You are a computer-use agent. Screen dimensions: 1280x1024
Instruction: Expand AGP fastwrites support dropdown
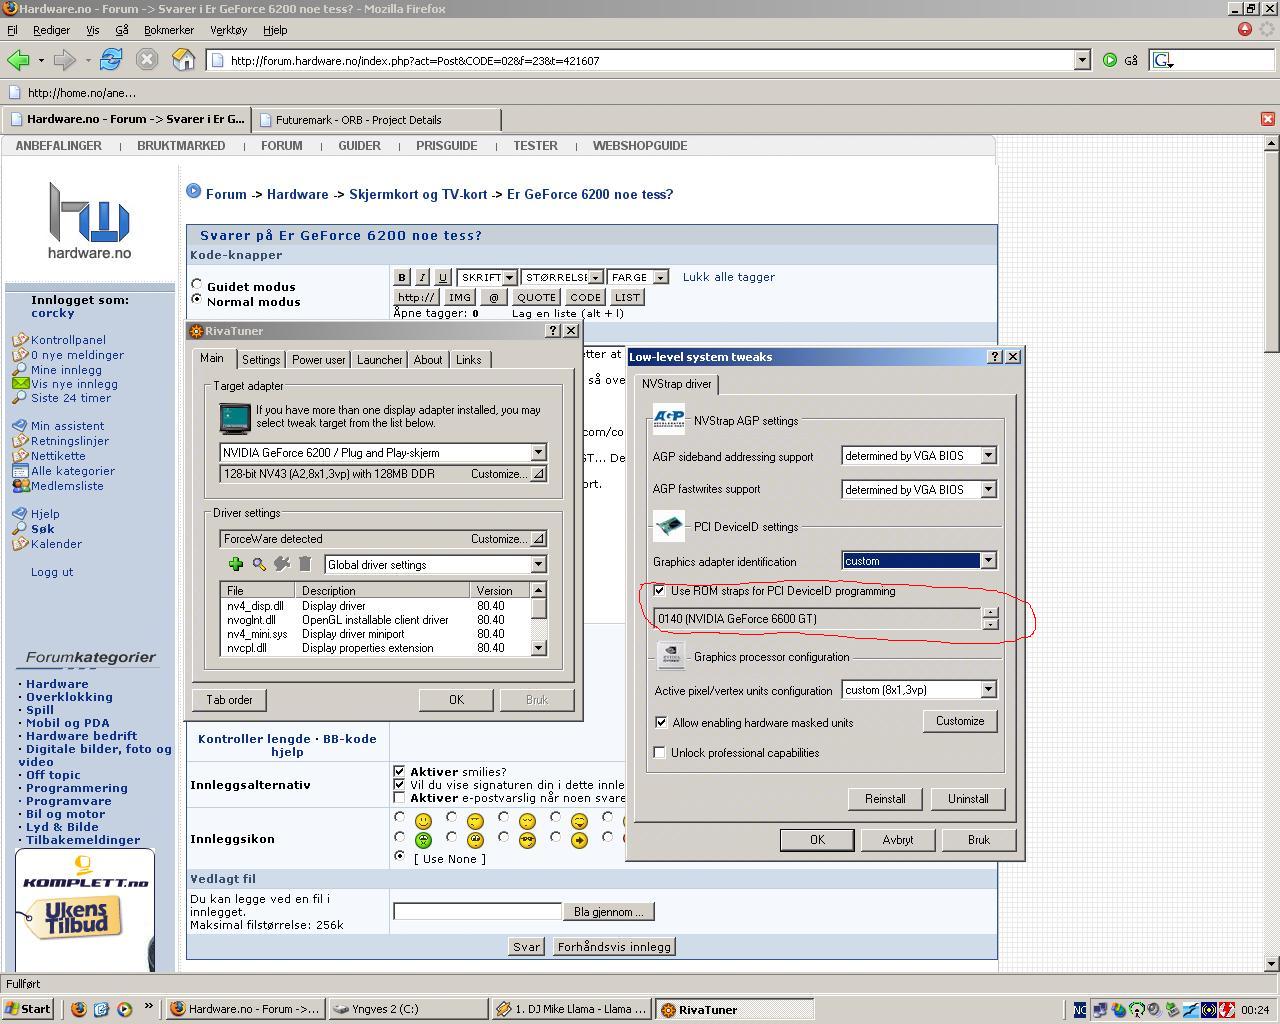[987, 489]
